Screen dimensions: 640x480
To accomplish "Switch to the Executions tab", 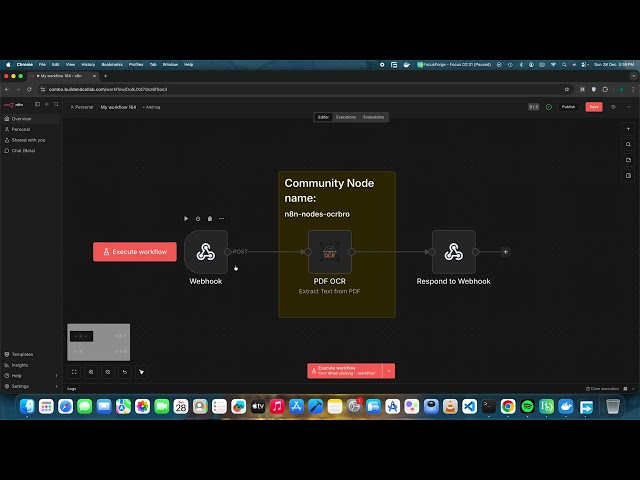I will [x=346, y=117].
